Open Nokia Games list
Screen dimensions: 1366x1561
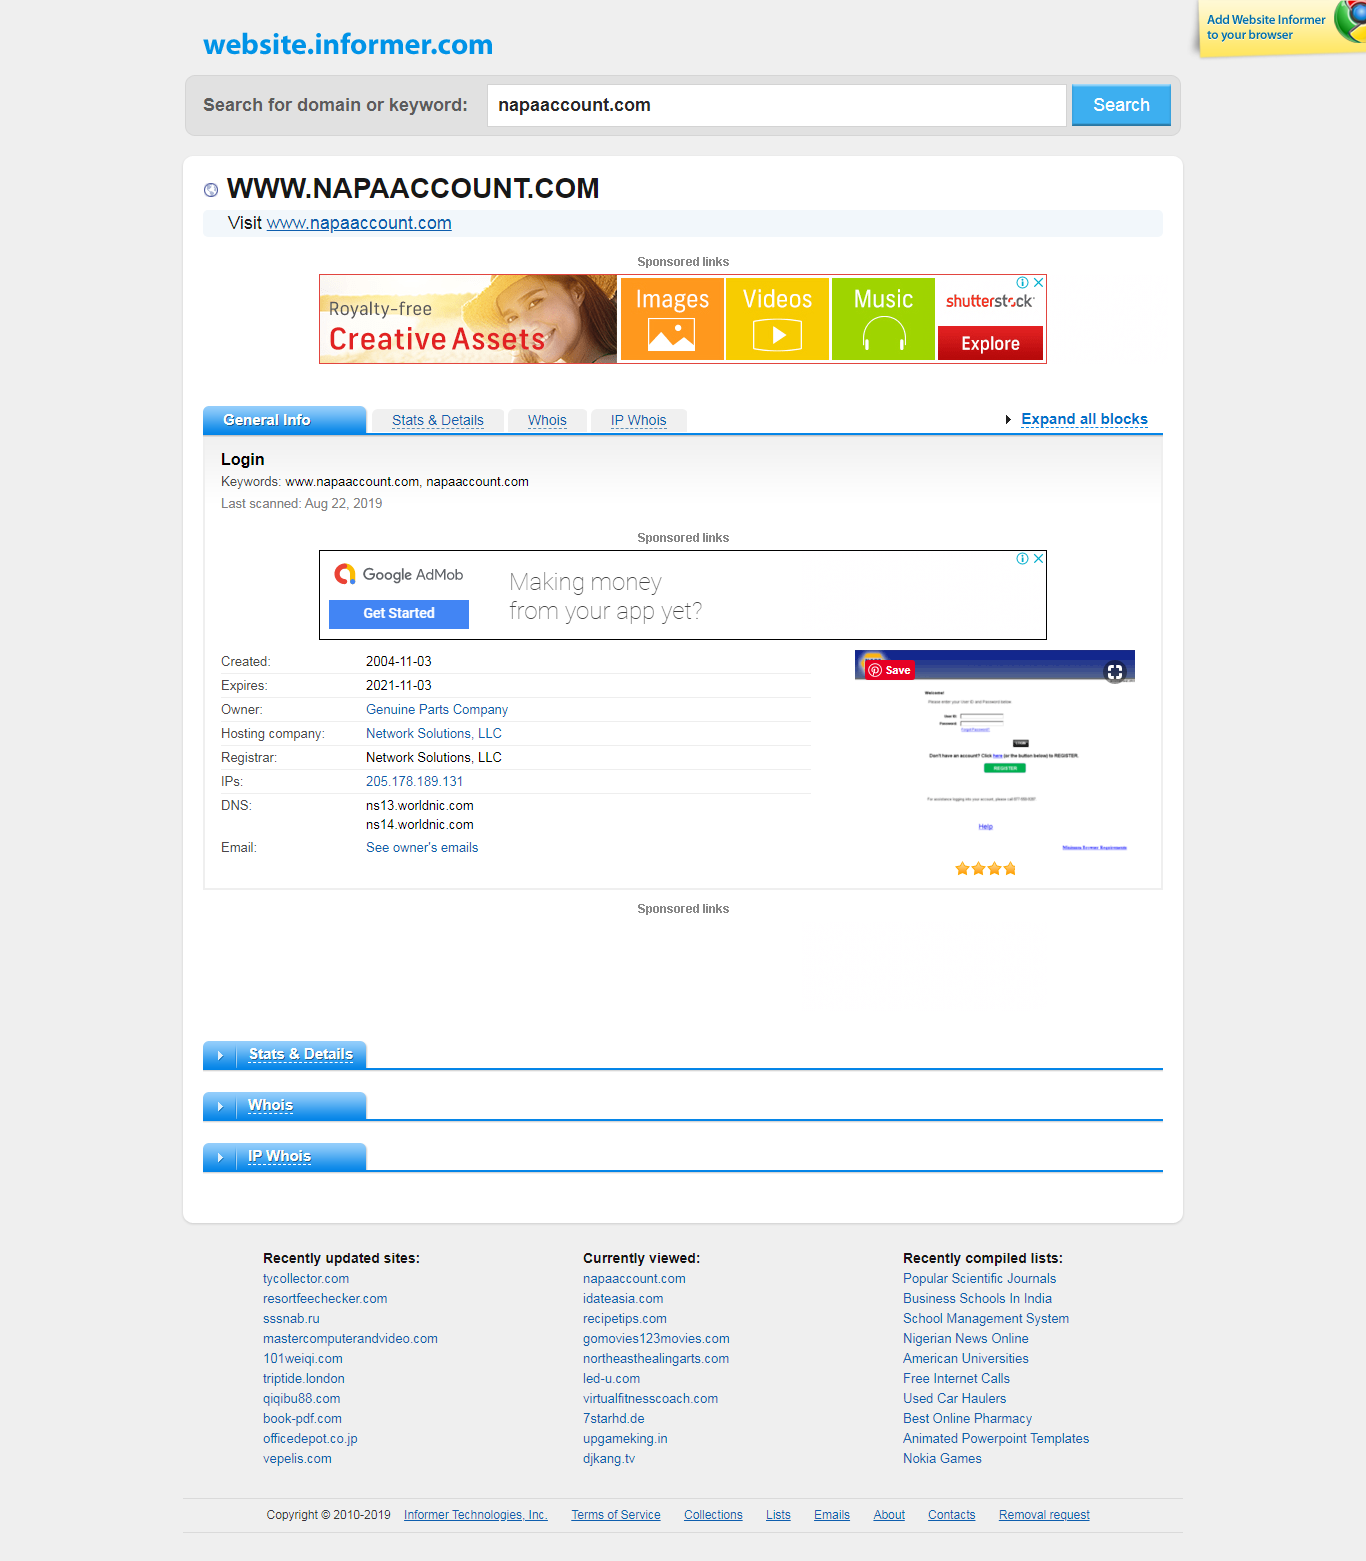(942, 1459)
